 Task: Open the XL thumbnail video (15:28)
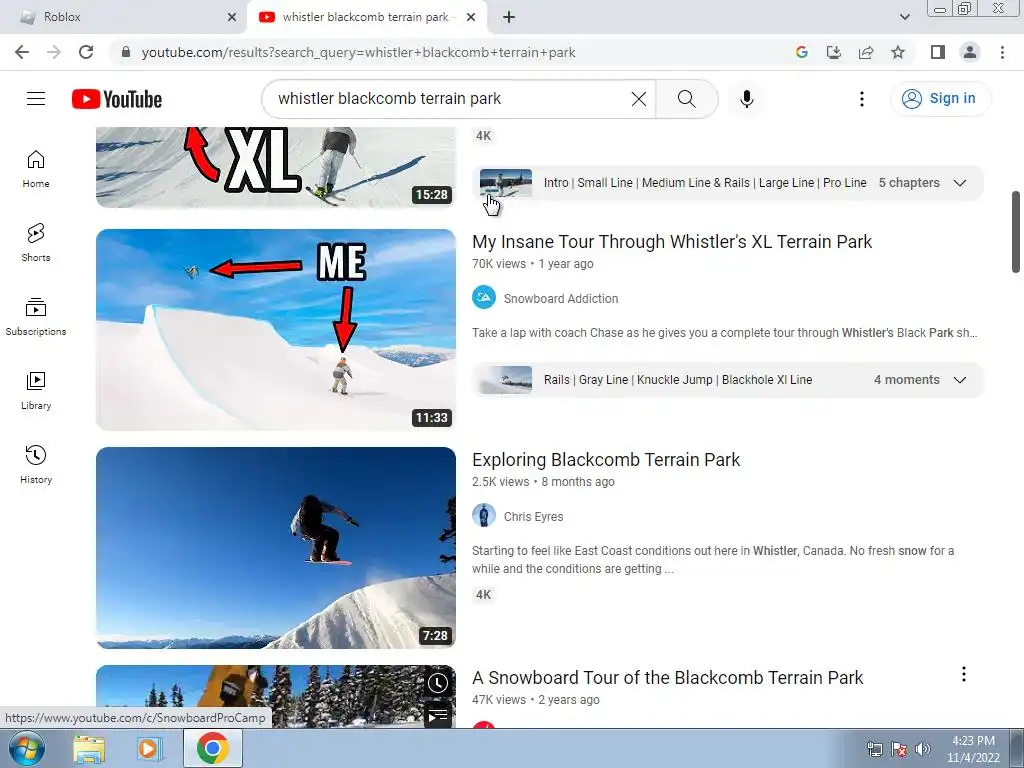click(x=276, y=167)
